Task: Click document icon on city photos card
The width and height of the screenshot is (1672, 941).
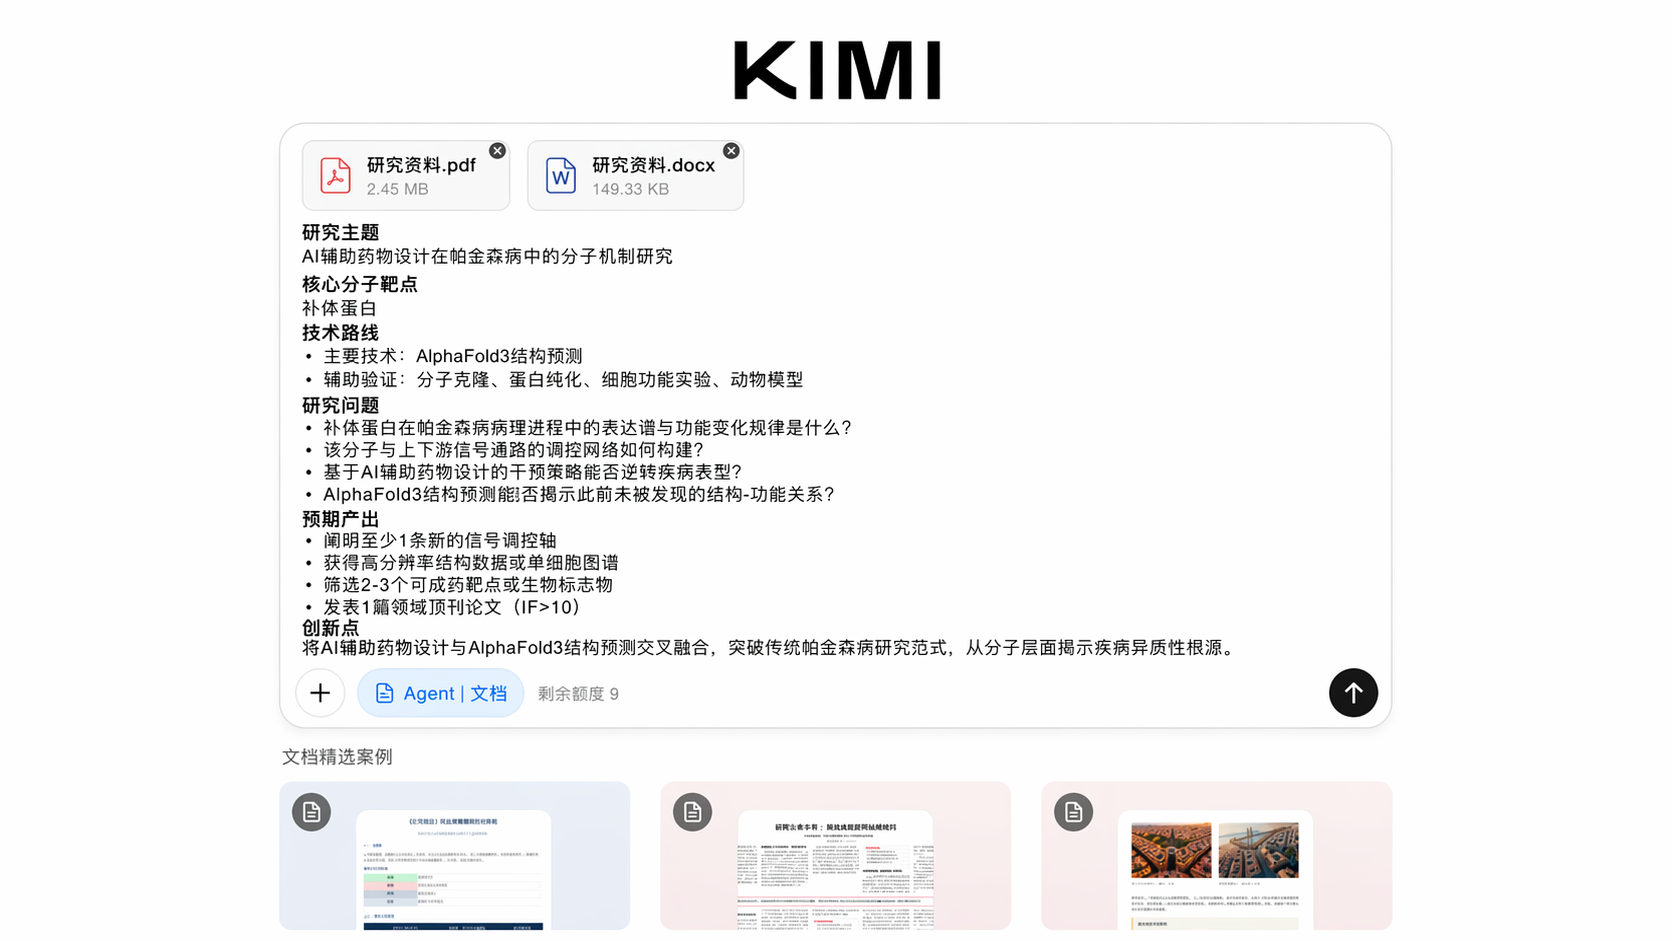Action: 1073,812
